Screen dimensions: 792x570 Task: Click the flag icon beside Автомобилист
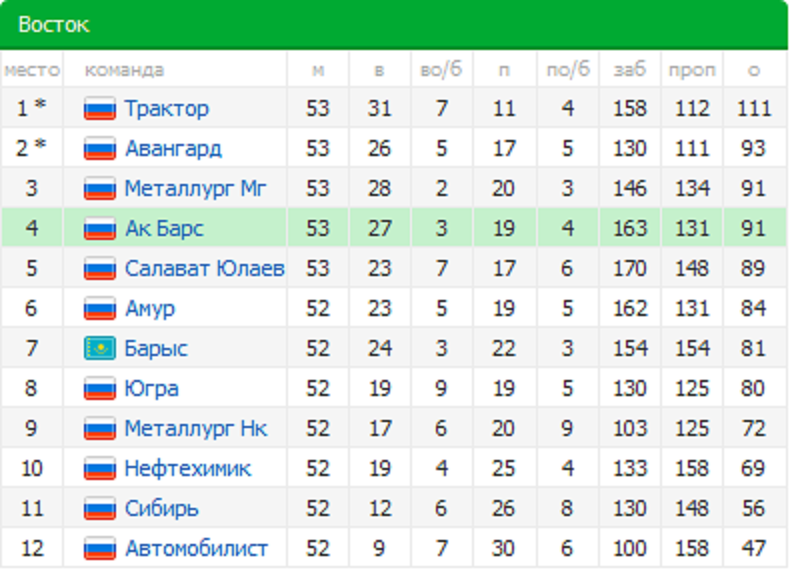100,549
